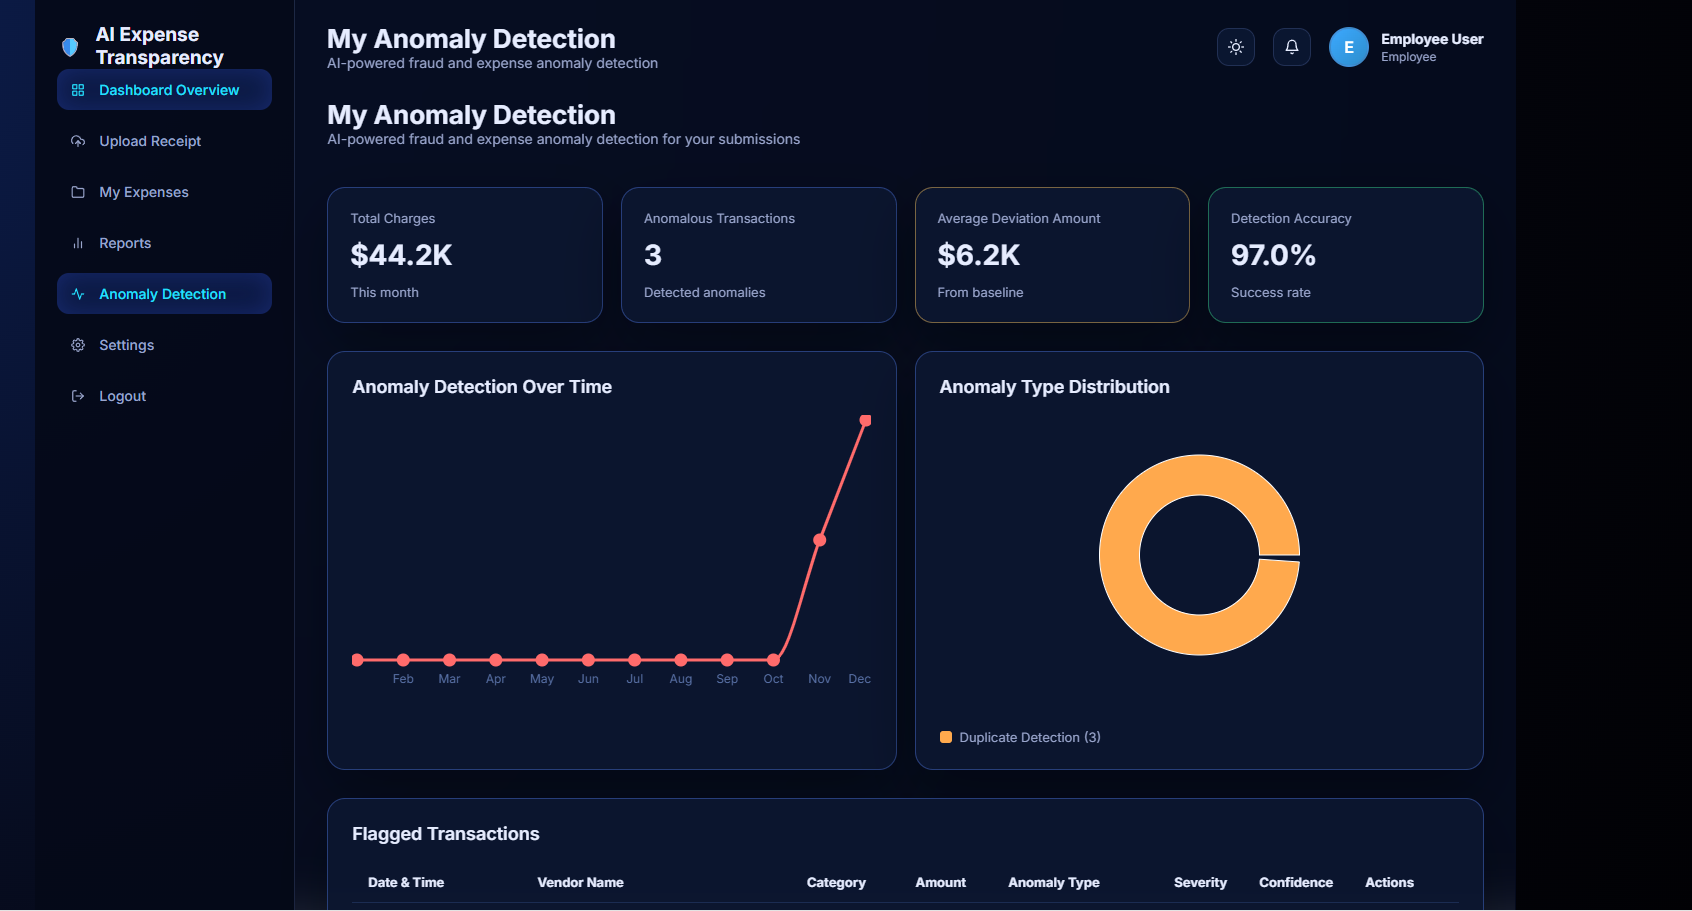The image size is (1692, 911).
Task: Open Dashboard Overview in the sidebar
Action: [x=164, y=90]
